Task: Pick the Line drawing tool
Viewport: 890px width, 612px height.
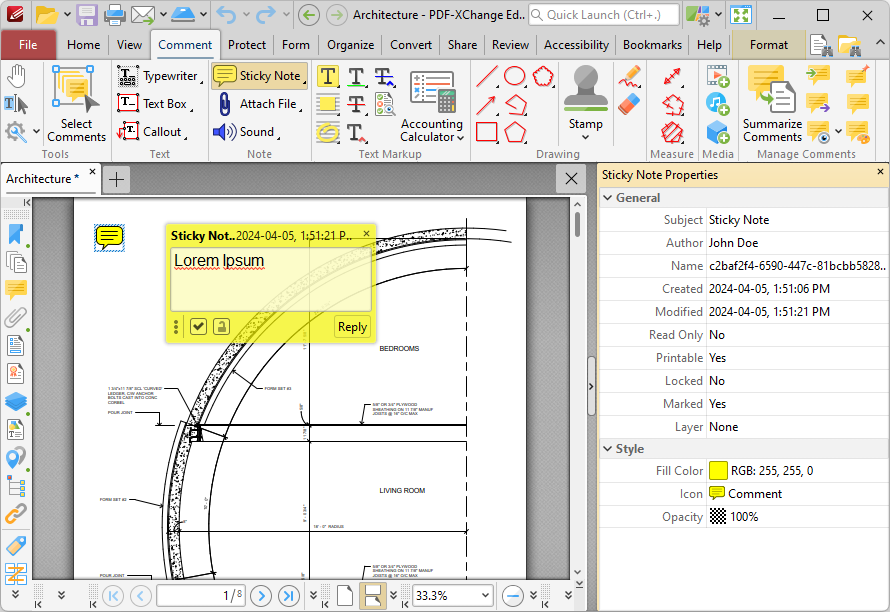Action: point(487,77)
